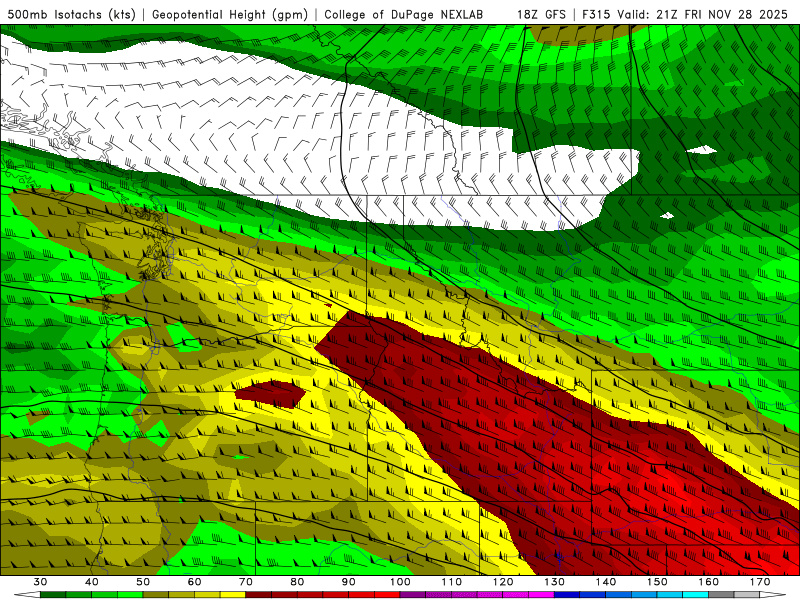Click the gray swatch starting at 160
This screenshot has width=800, height=600.
click(x=721, y=594)
